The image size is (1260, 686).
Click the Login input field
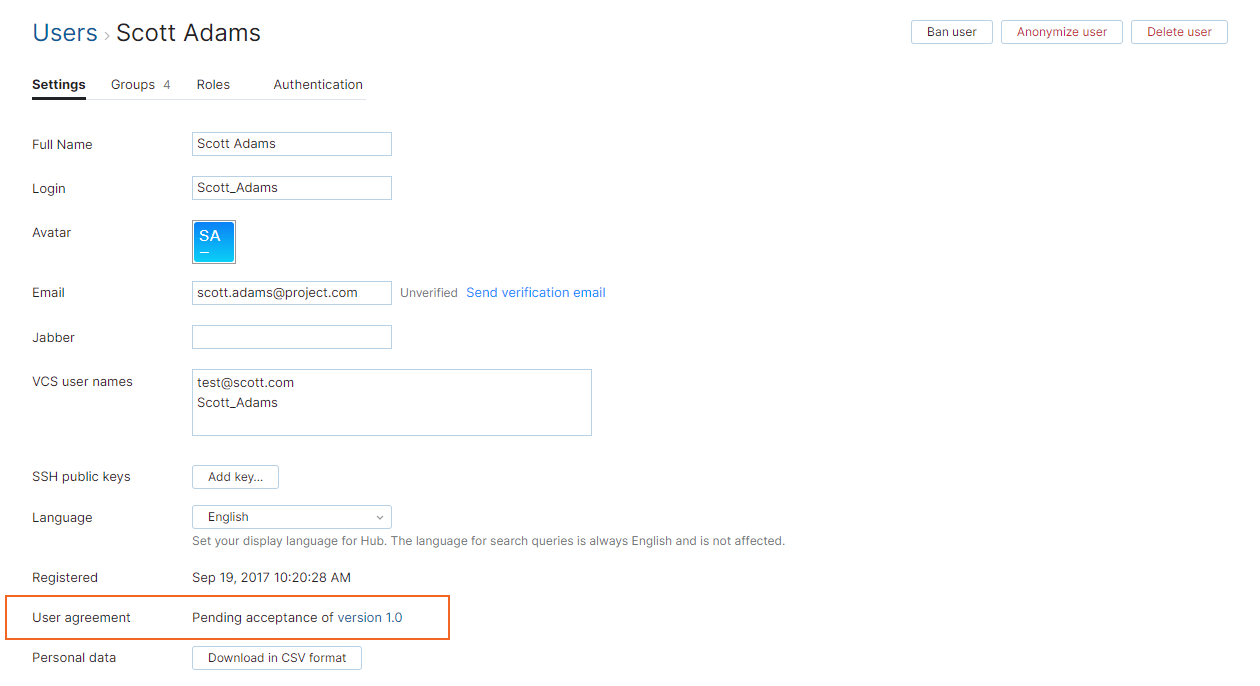coord(291,187)
